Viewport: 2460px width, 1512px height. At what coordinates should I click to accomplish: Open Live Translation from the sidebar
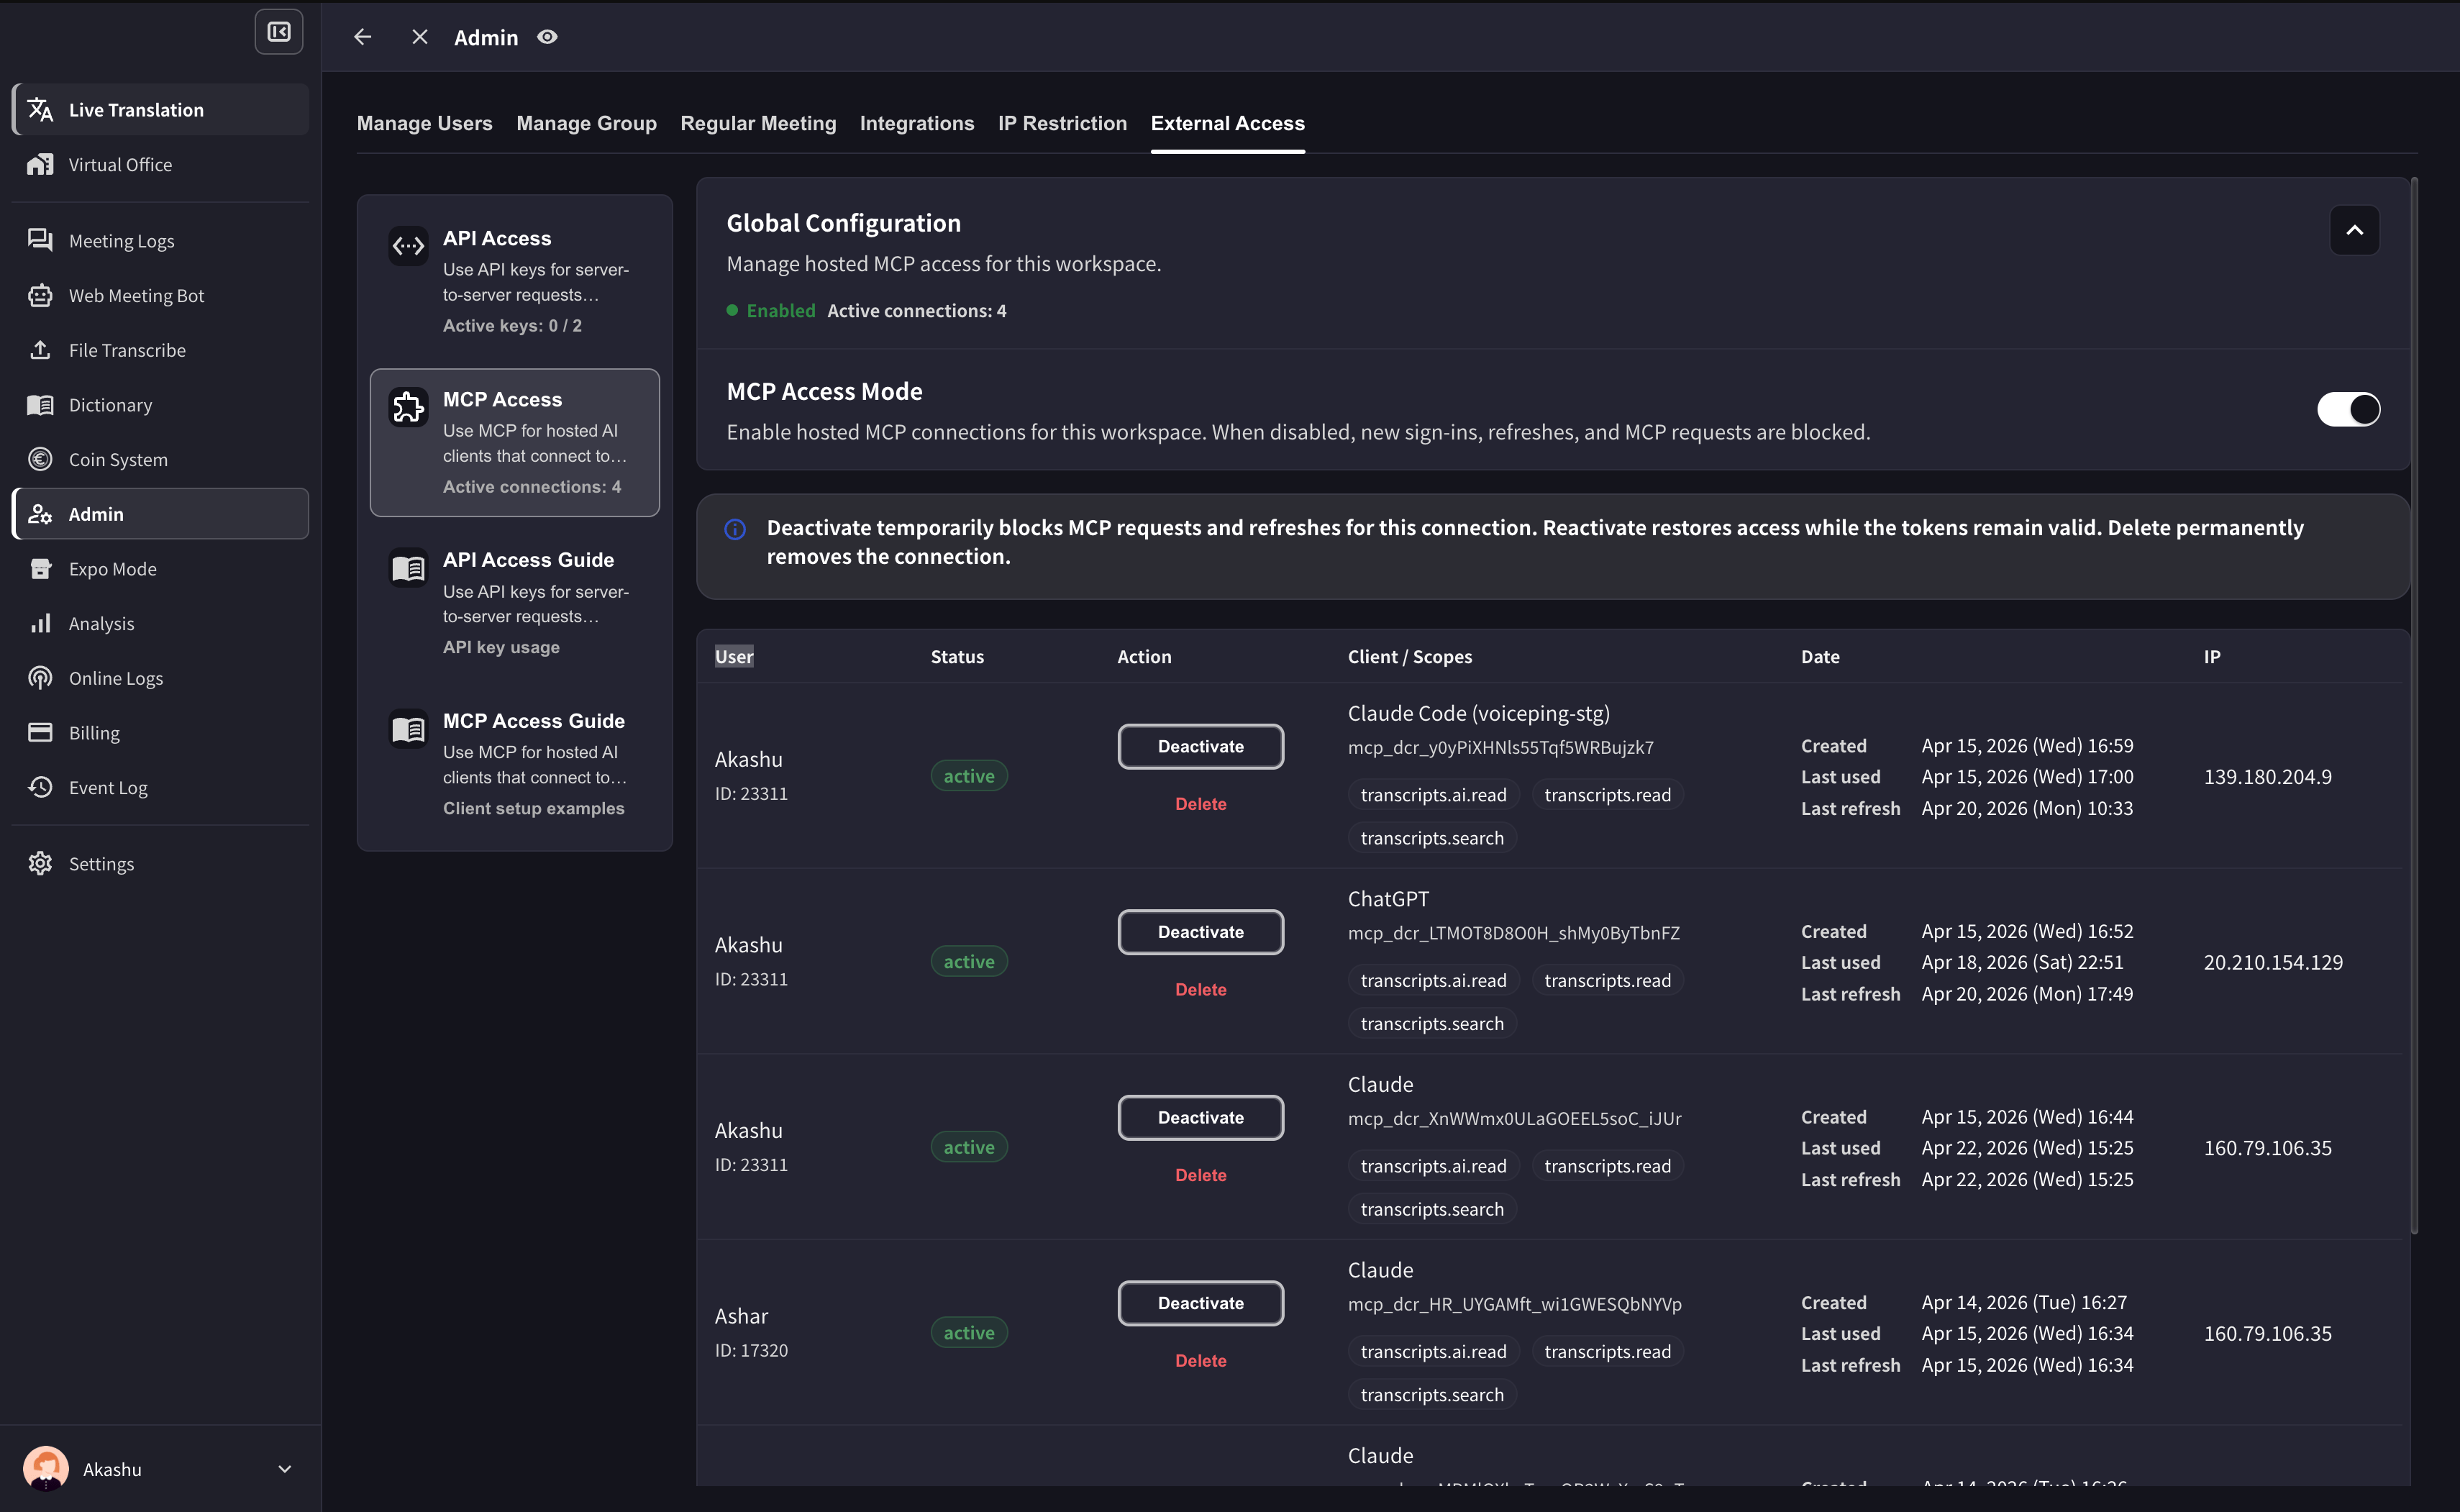click(160, 110)
